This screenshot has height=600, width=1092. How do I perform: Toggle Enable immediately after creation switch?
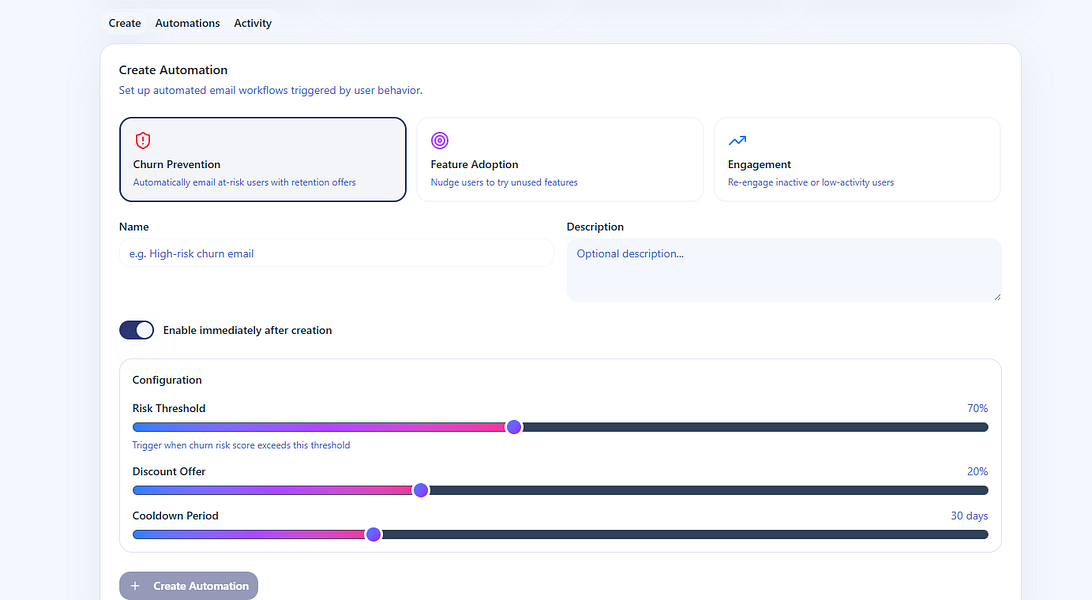click(136, 330)
